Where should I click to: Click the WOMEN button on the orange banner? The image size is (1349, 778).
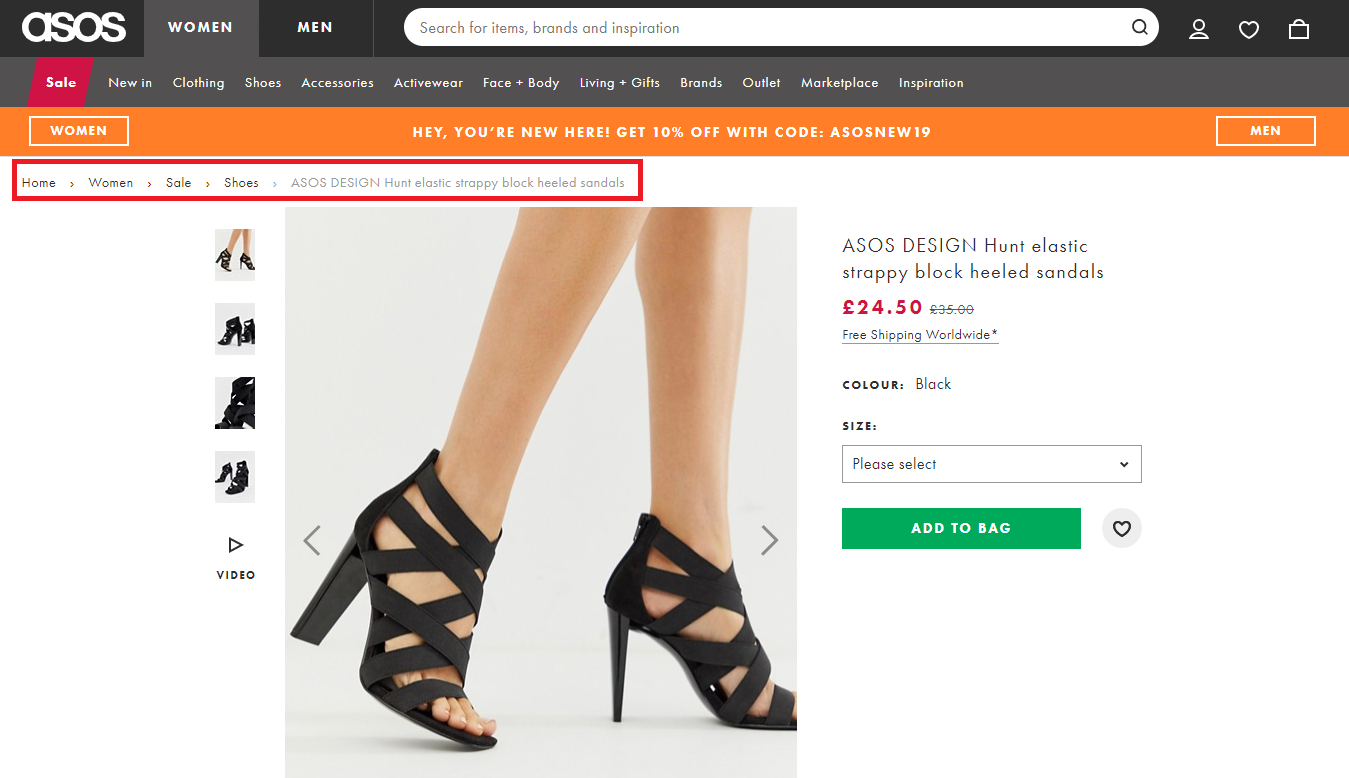78,131
